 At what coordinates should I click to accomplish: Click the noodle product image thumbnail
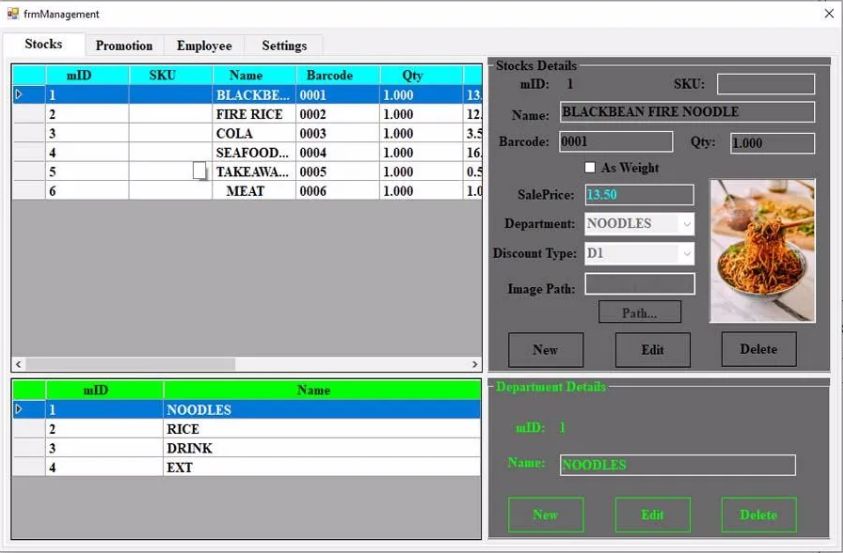point(762,251)
